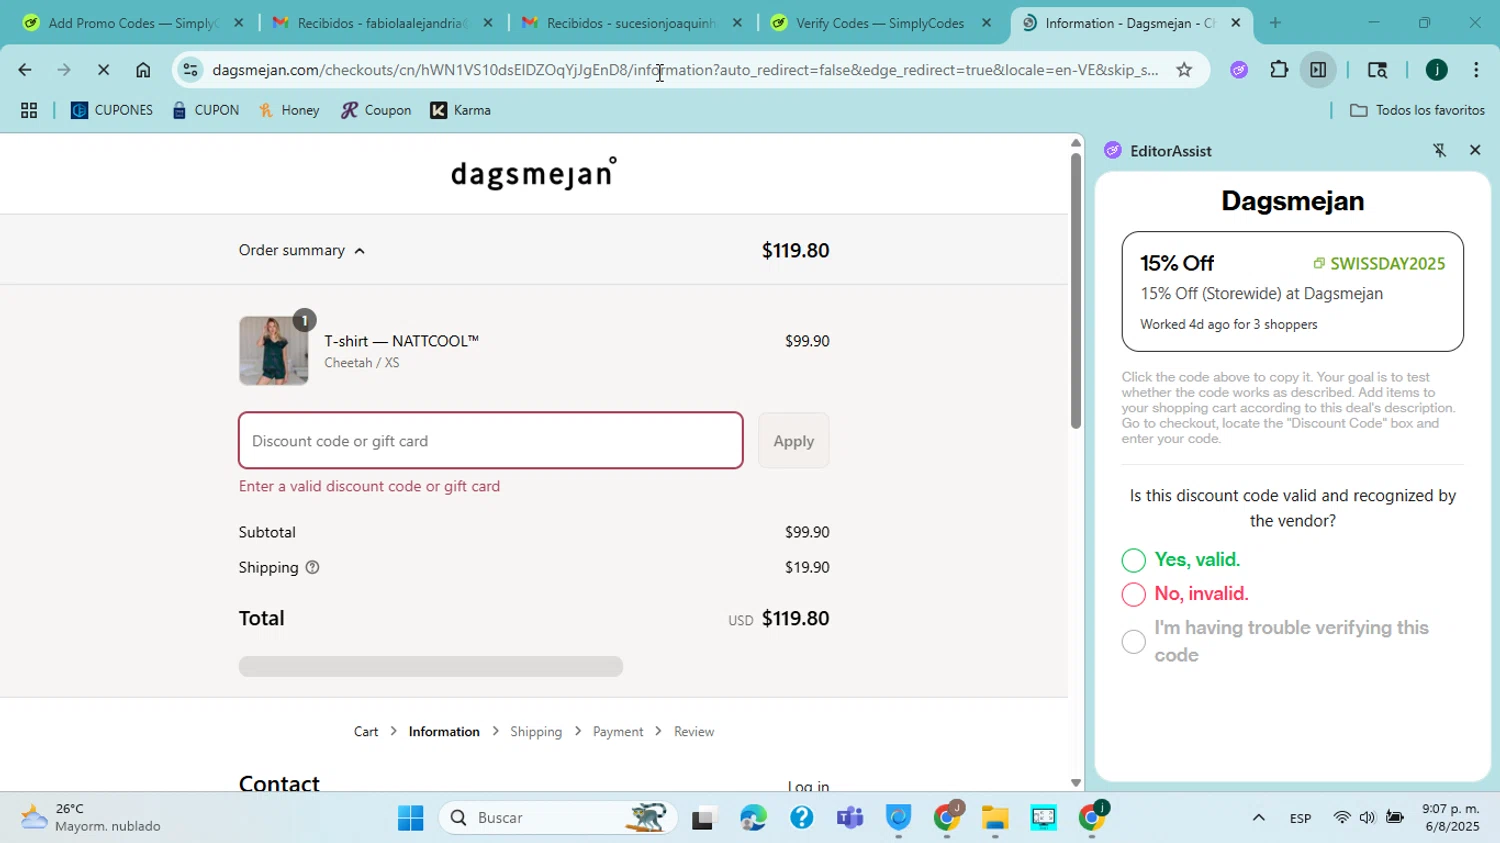The width and height of the screenshot is (1500, 843).
Task: Go back with the browser back arrow
Action: tap(24, 70)
